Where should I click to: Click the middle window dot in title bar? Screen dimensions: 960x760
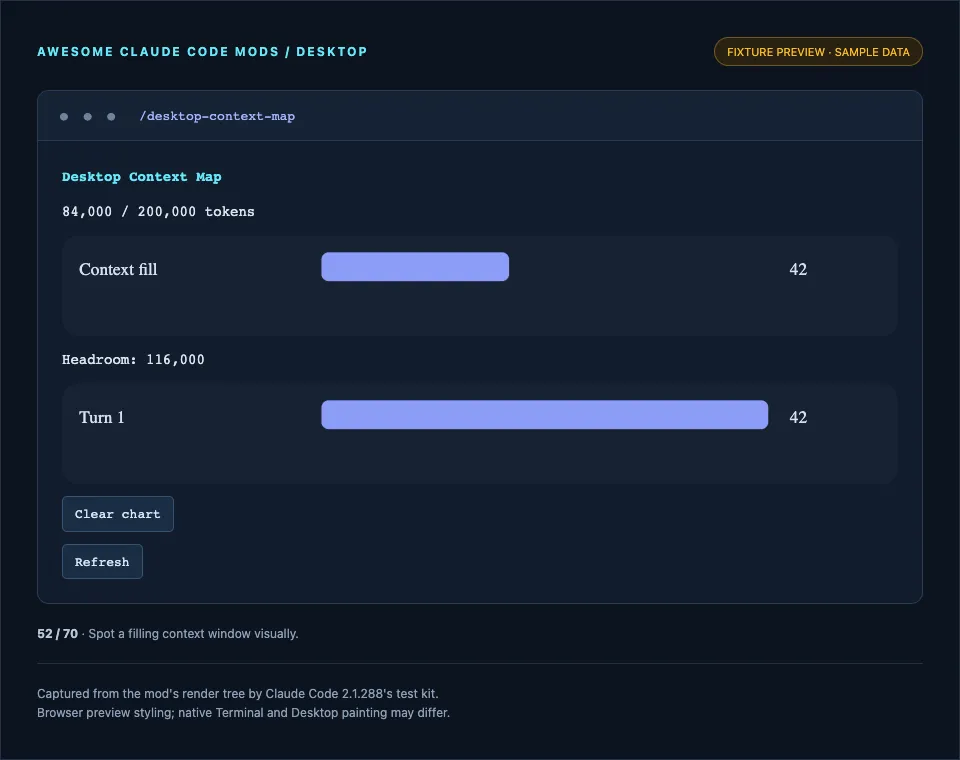pyautogui.click(x=88, y=116)
